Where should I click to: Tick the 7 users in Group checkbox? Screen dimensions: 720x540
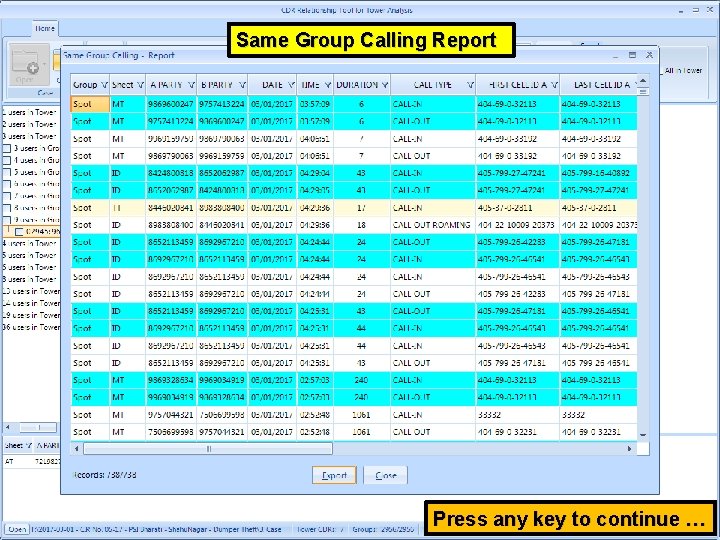coord(7,197)
